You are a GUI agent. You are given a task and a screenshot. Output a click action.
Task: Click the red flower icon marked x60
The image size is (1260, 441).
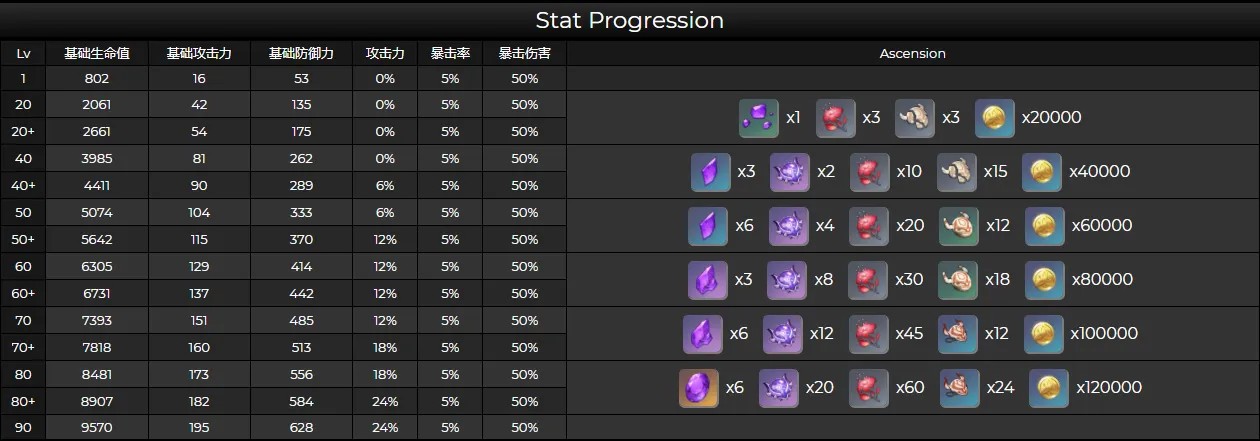point(869,388)
